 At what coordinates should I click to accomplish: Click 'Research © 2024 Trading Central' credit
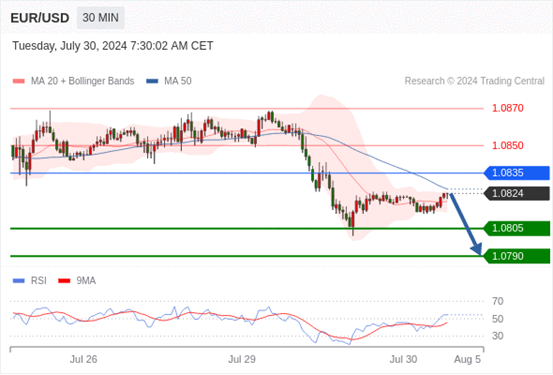(474, 81)
